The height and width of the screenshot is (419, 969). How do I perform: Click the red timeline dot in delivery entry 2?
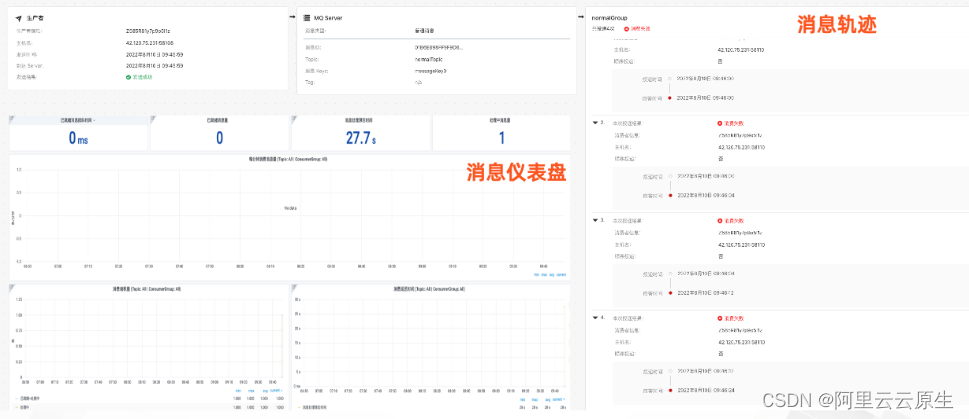[x=670, y=195]
